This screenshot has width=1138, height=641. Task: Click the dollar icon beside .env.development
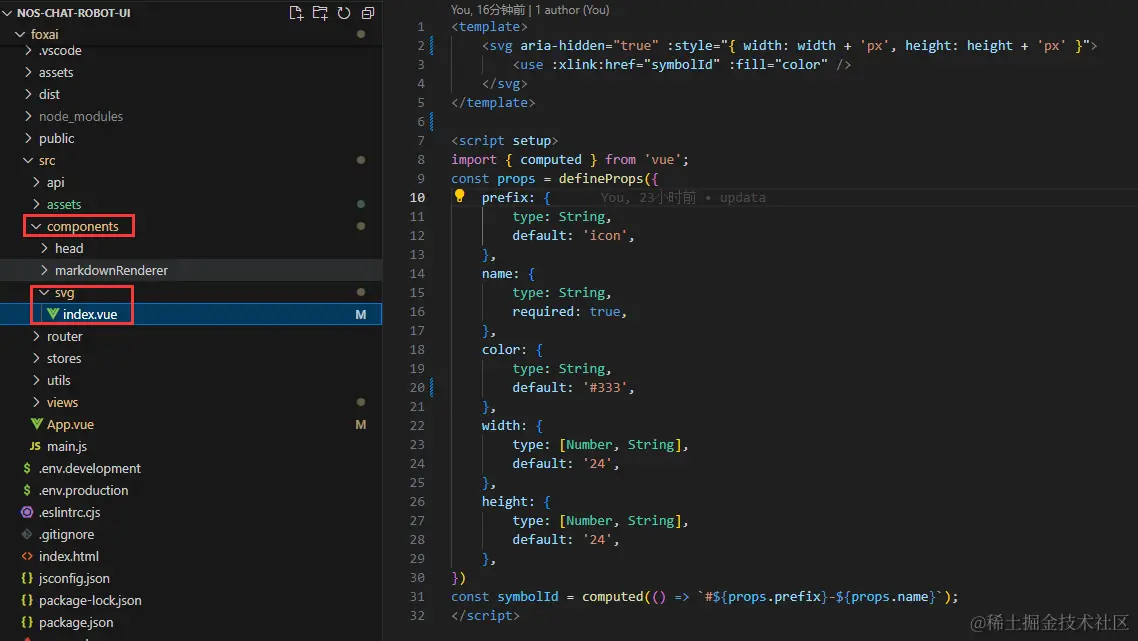pyautogui.click(x=27, y=468)
